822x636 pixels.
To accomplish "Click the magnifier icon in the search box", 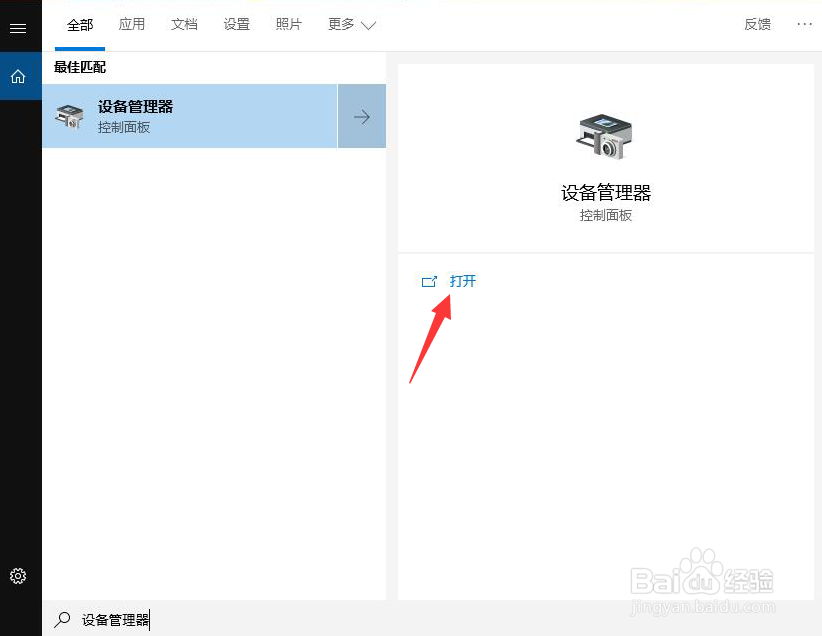I will coord(62,620).
